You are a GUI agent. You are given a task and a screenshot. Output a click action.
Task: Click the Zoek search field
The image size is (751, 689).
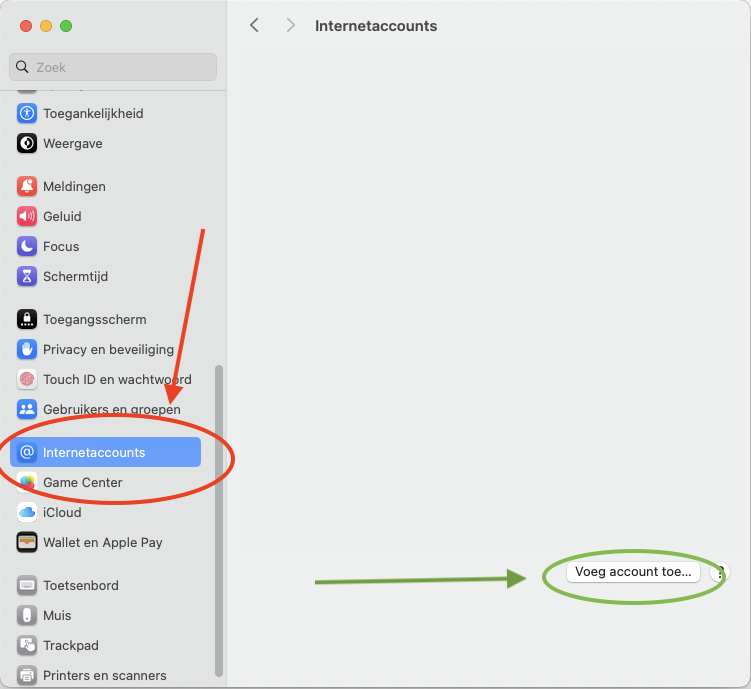coord(113,67)
